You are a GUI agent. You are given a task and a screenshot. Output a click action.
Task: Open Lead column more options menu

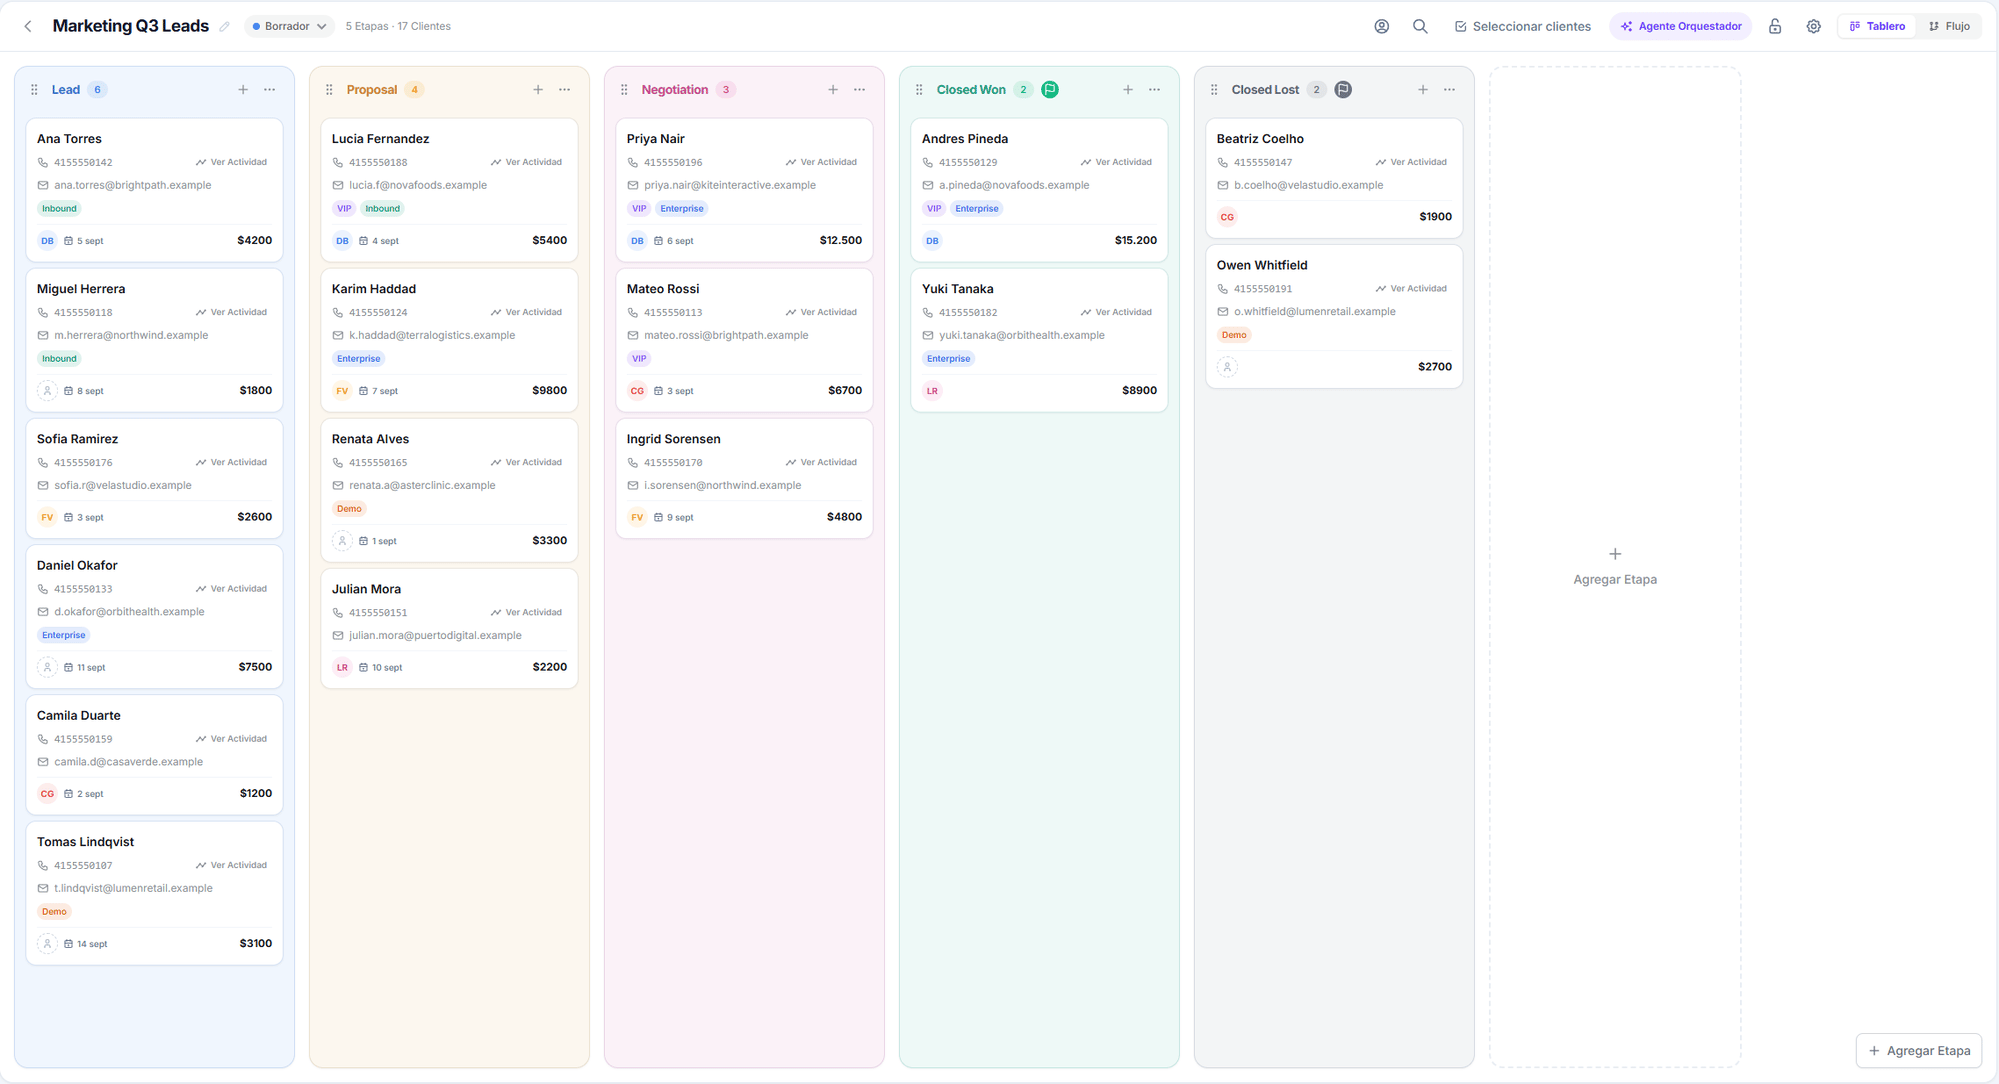click(x=270, y=90)
